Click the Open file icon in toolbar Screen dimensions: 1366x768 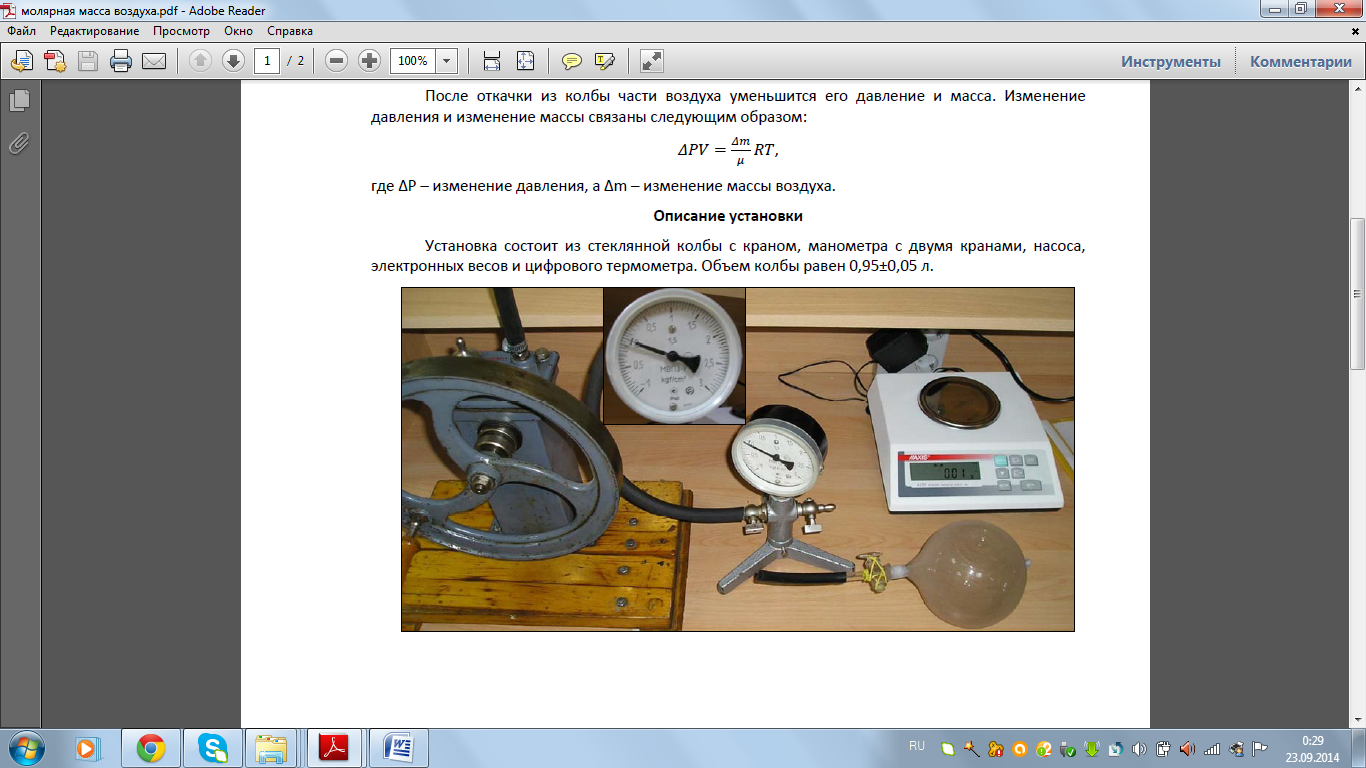point(22,61)
